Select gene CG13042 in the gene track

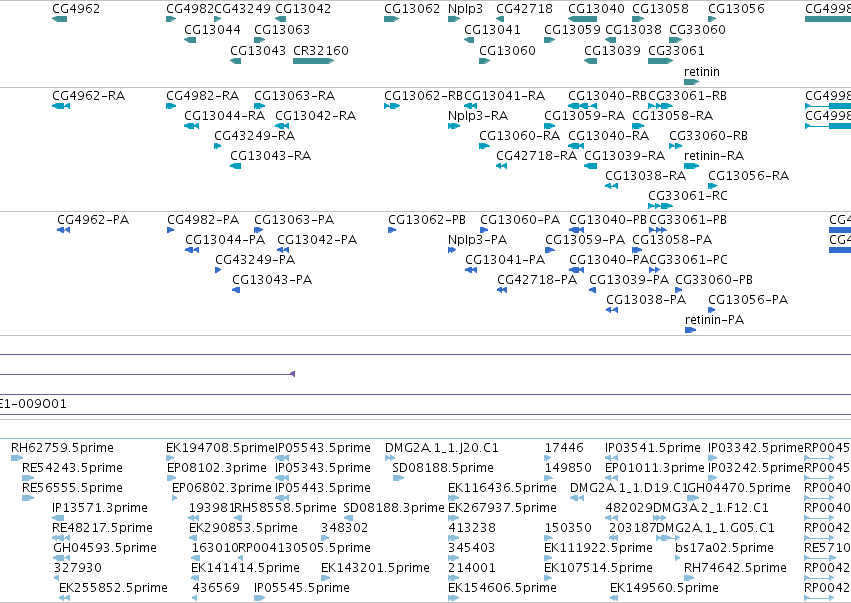point(303,9)
